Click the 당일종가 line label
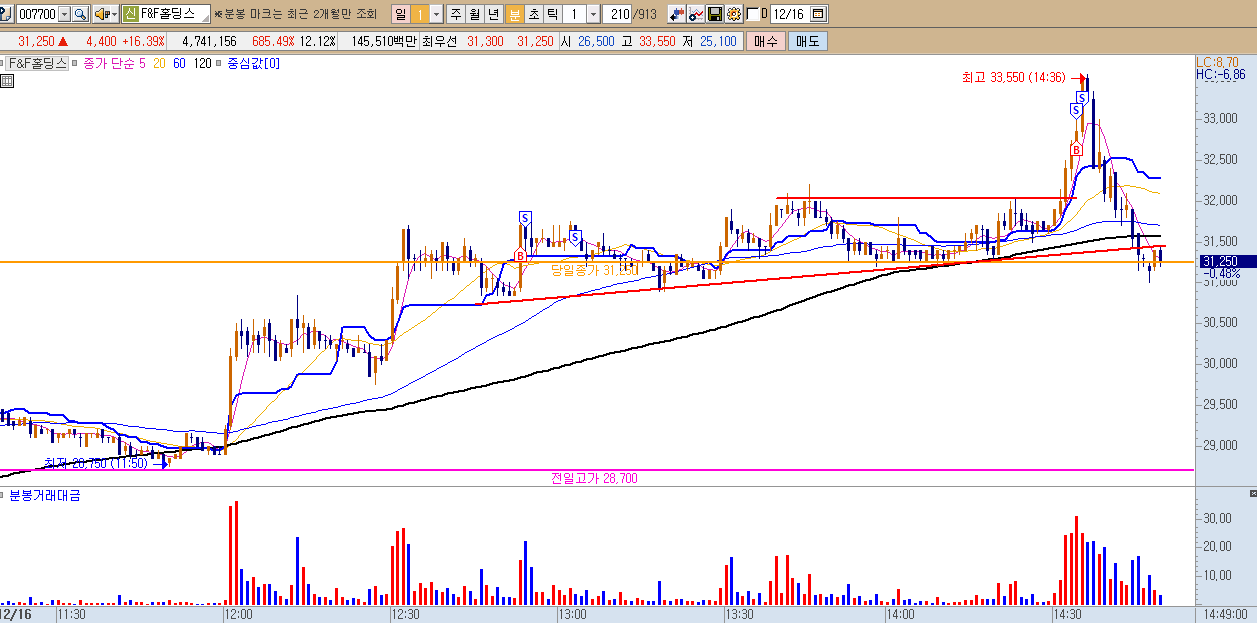The width and height of the screenshot is (1257, 623). click(x=594, y=269)
